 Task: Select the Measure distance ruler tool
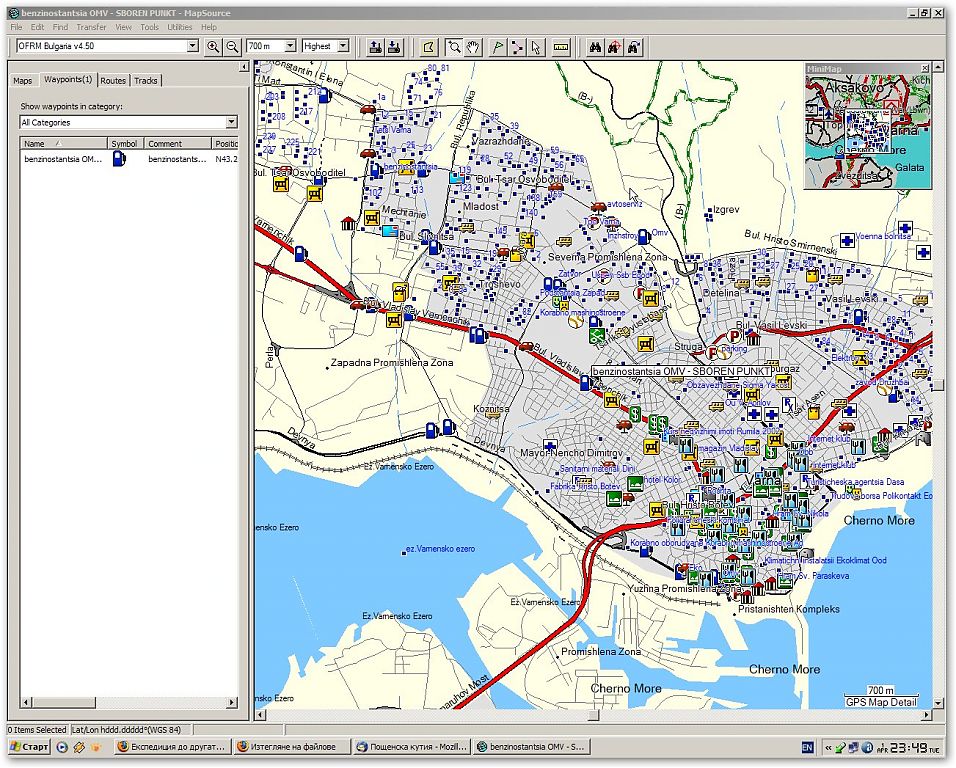pyautogui.click(x=561, y=46)
